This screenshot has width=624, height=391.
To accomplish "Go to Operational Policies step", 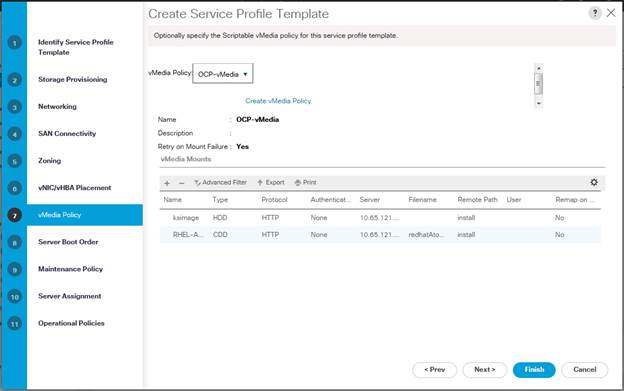I will [71, 323].
